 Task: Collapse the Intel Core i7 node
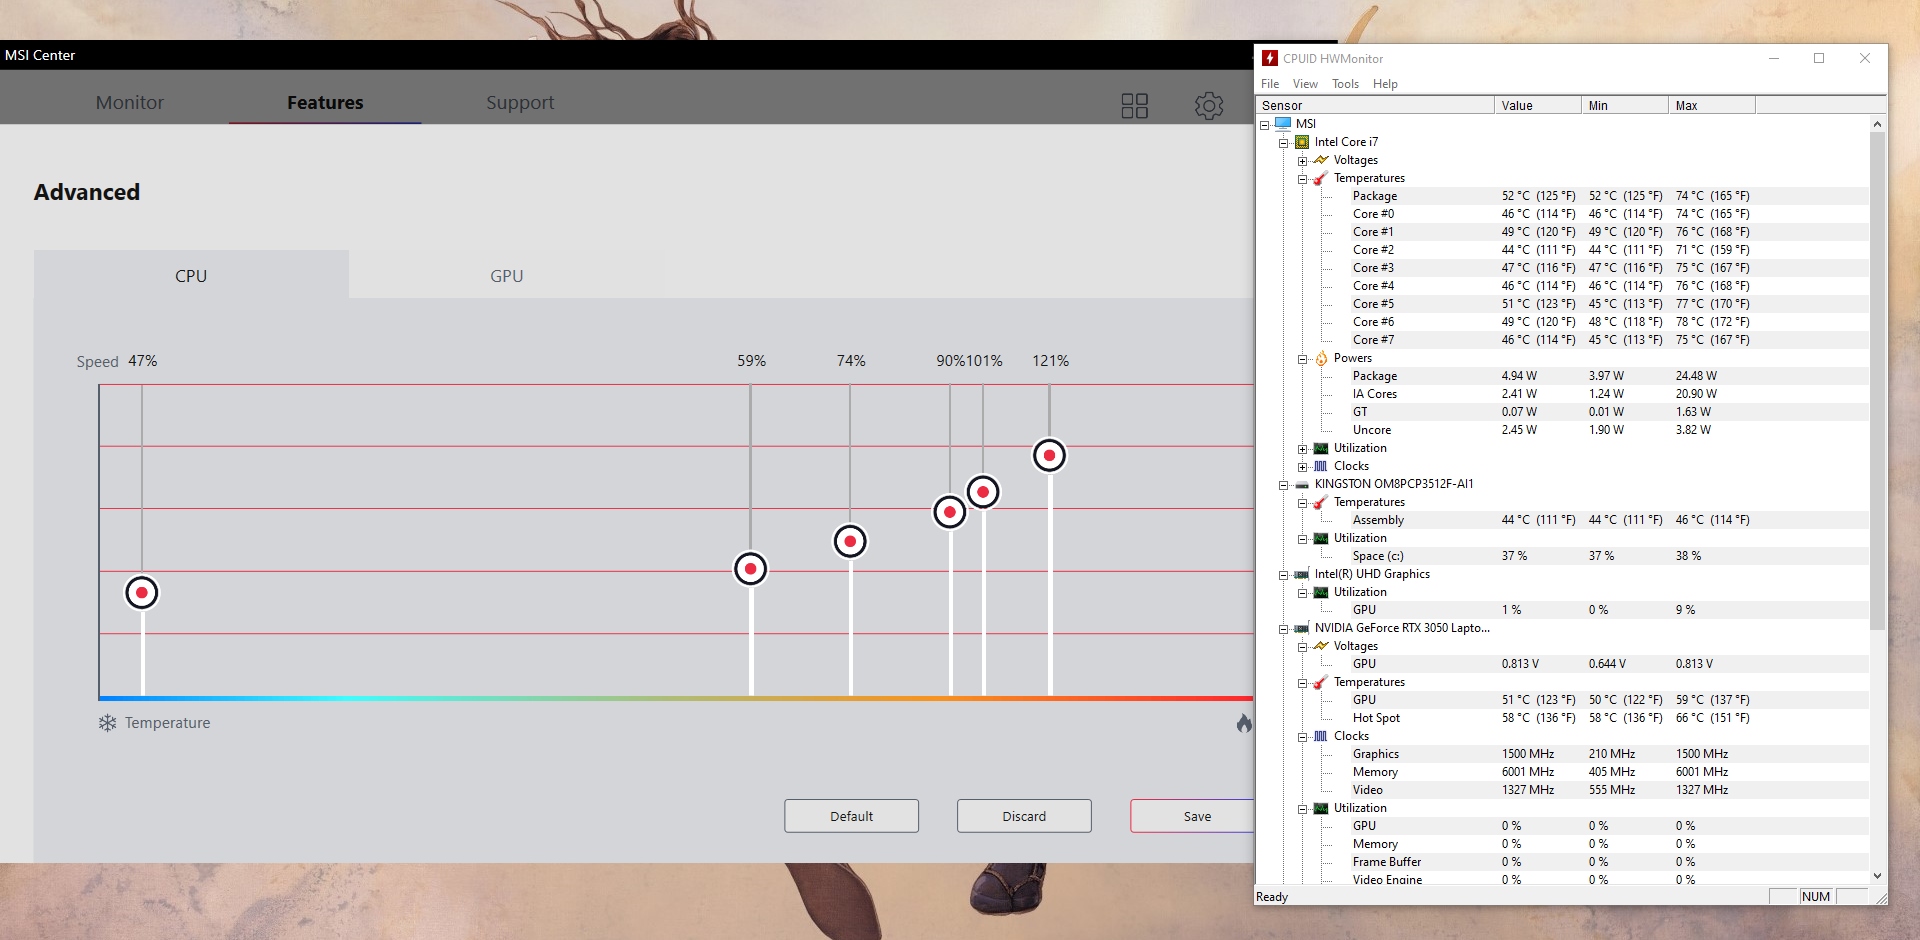click(x=1284, y=143)
